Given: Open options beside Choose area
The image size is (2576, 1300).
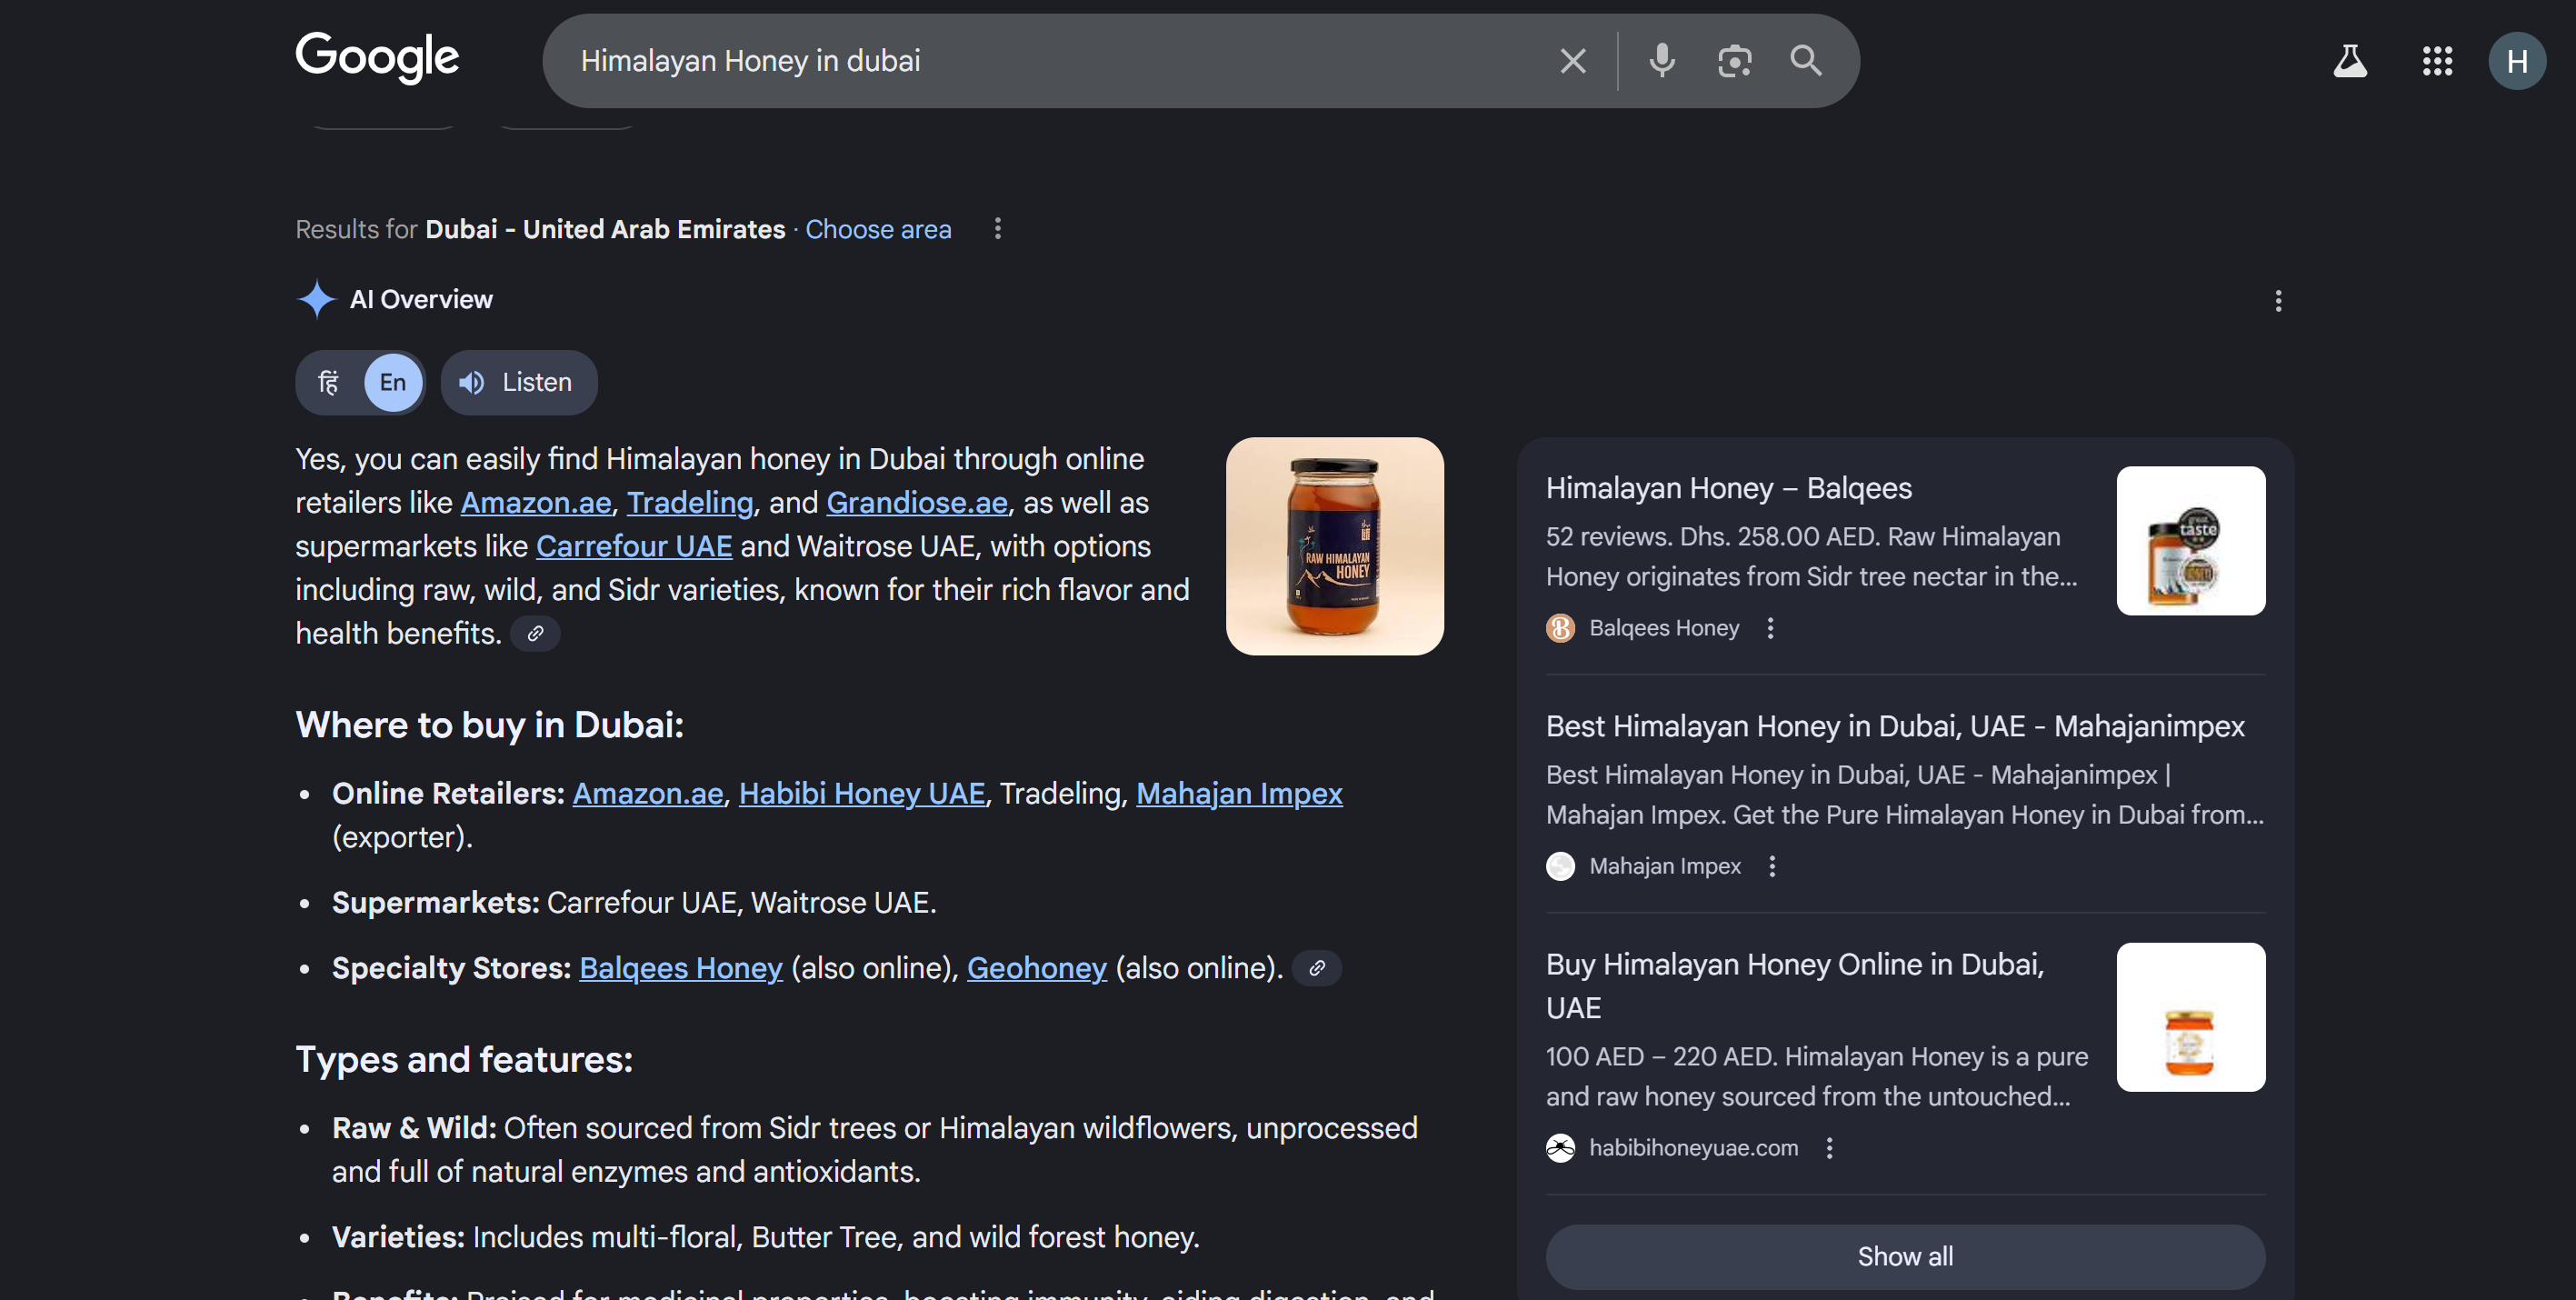Looking at the screenshot, I should 997,229.
